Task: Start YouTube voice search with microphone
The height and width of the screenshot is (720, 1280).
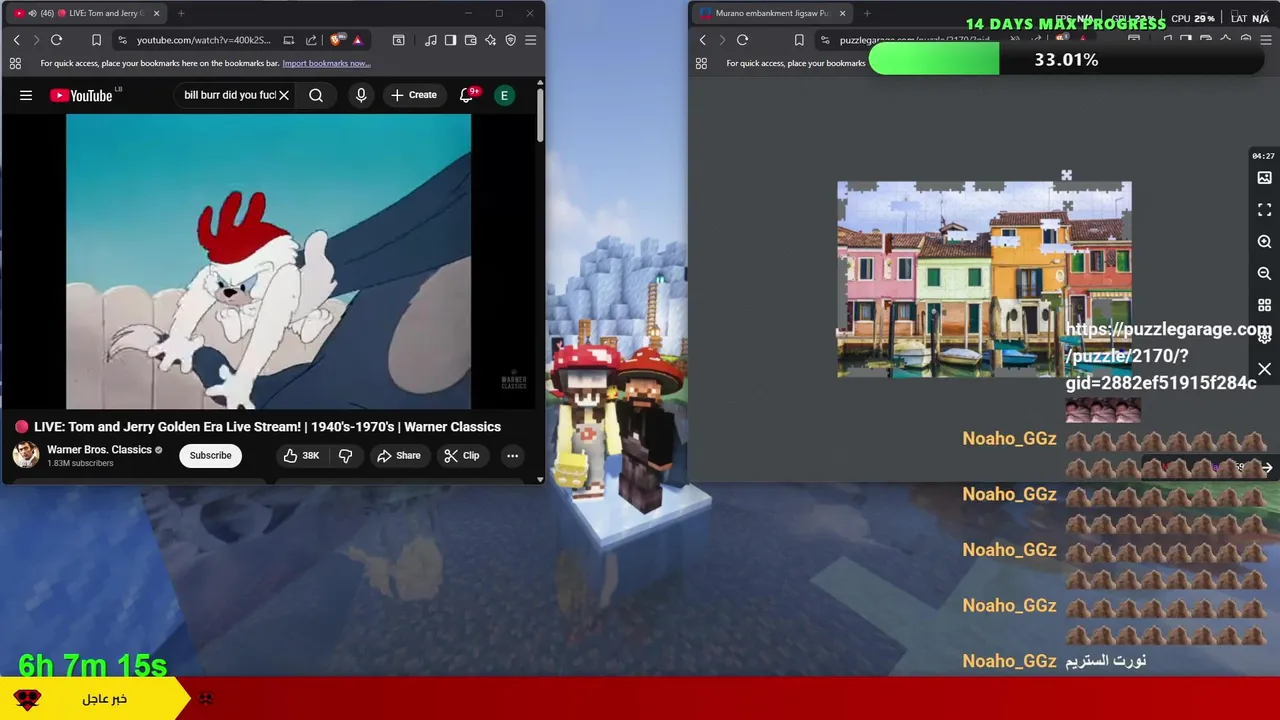Action: click(361, 95)
